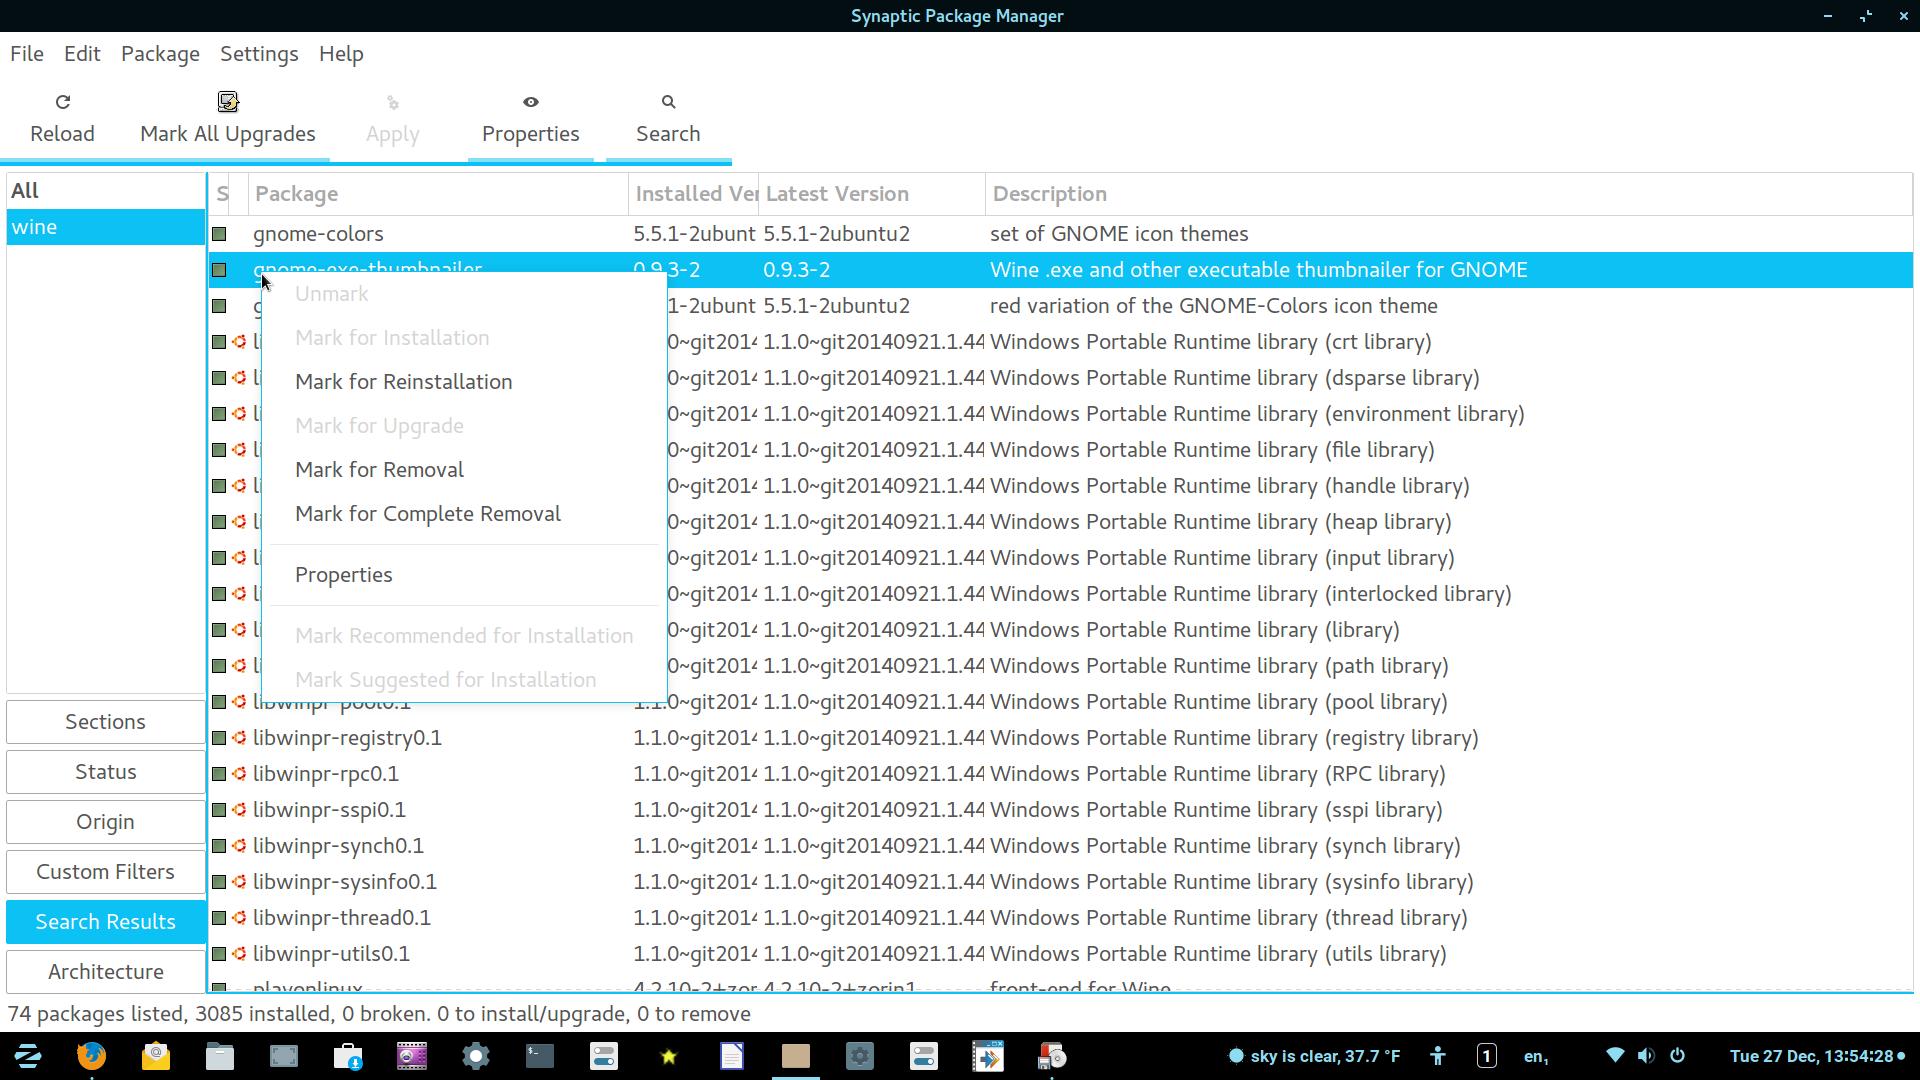Image resolution: width=1920 pixels, height=1080 pixels.
Task: Select Mark for Reinstallation in context menu
Action: click(x=403, y=382)
